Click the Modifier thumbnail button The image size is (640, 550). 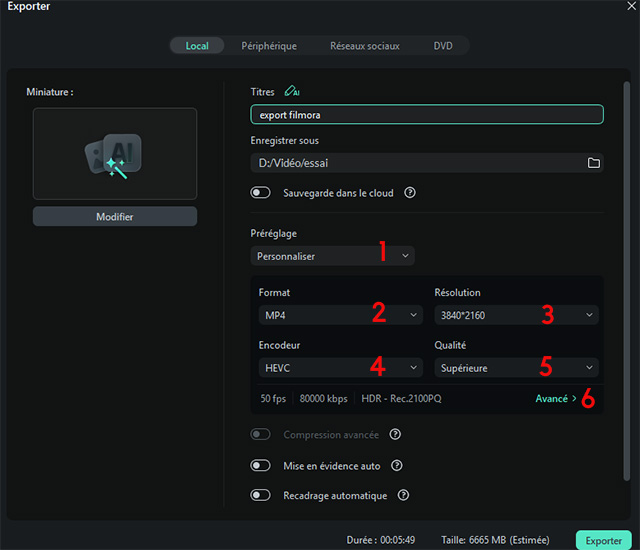coord(115,217)
